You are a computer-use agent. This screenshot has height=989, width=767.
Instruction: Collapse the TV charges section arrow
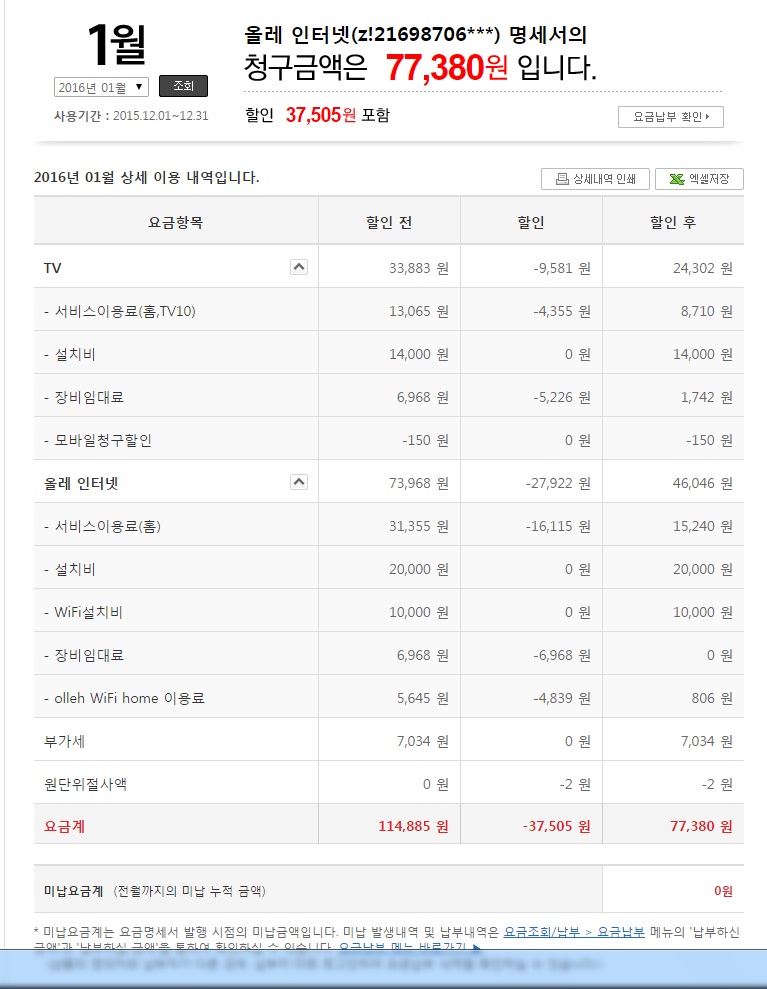click(298, 267)
